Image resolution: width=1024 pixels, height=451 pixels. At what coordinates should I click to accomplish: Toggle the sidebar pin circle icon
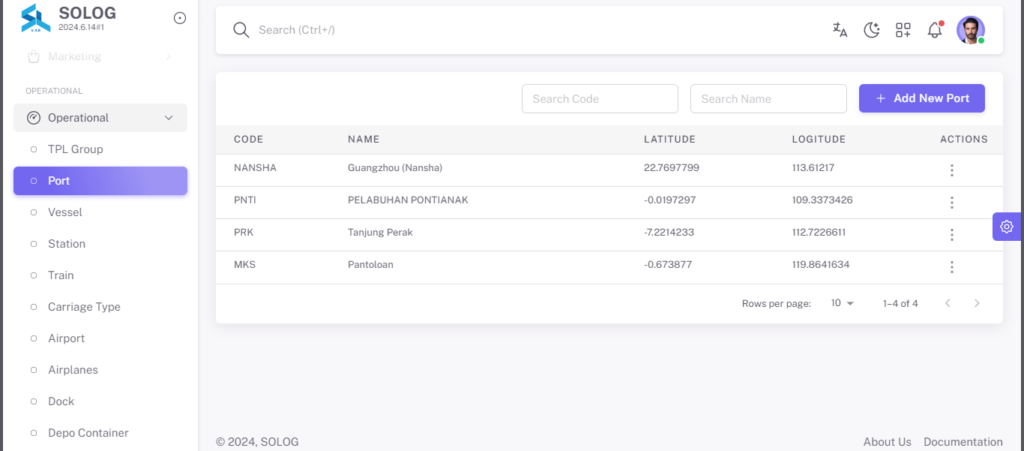[180, 18]
